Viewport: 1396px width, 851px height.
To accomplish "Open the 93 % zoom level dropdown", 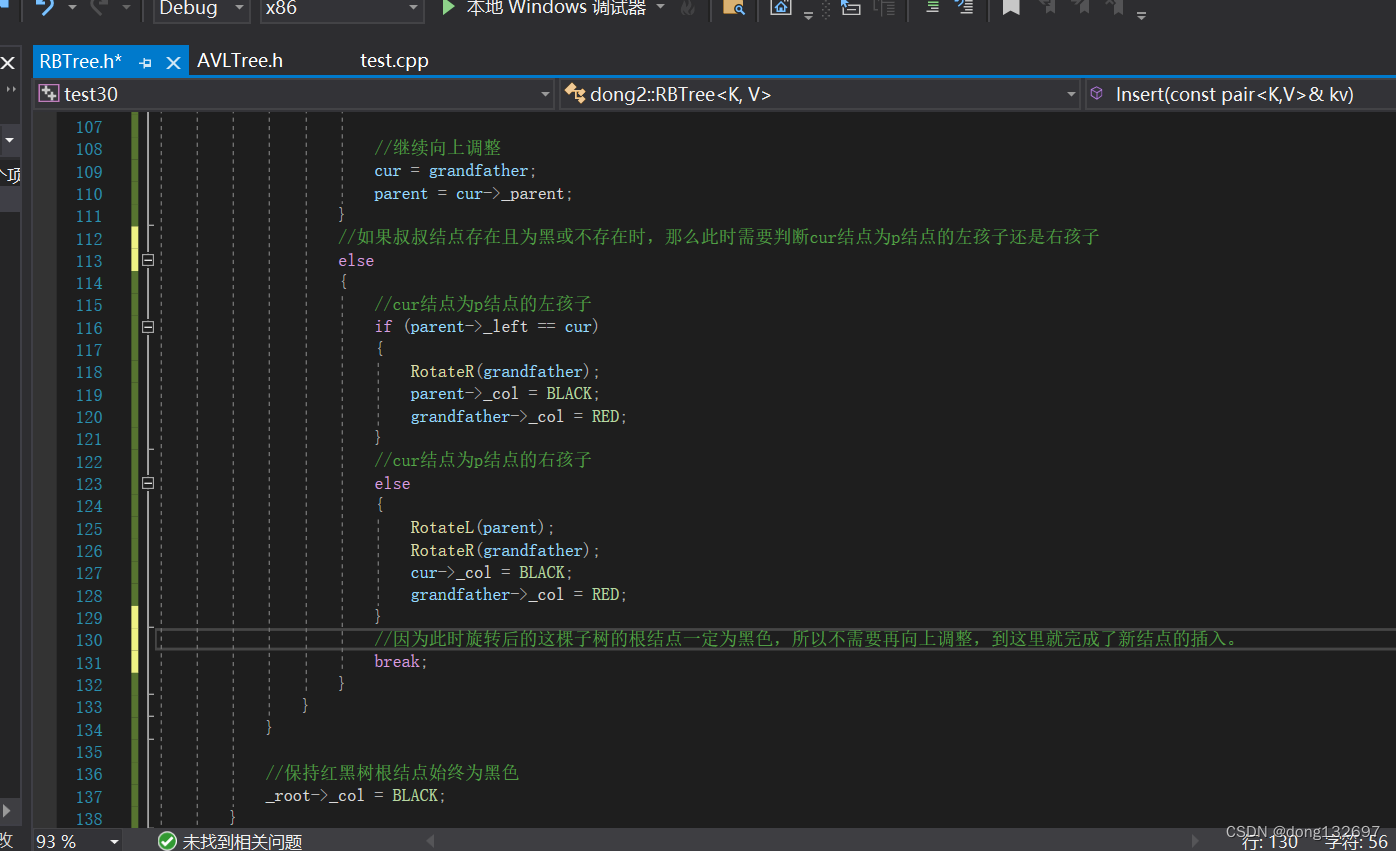I will pyautogui.click(x=78, y=841).
